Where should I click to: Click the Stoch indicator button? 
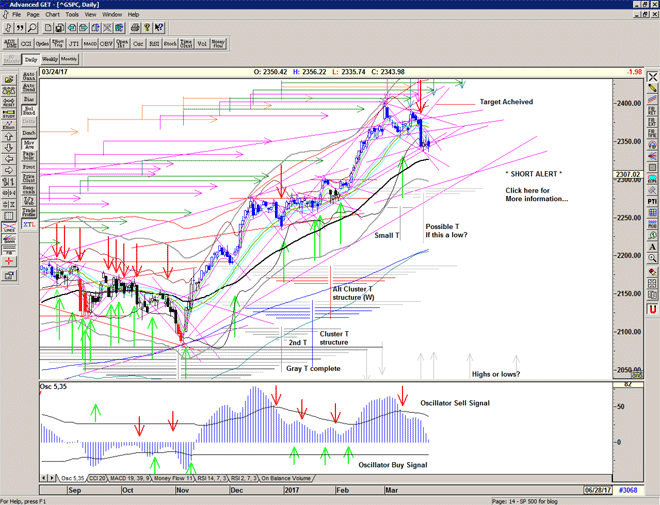tap(170, 44)
